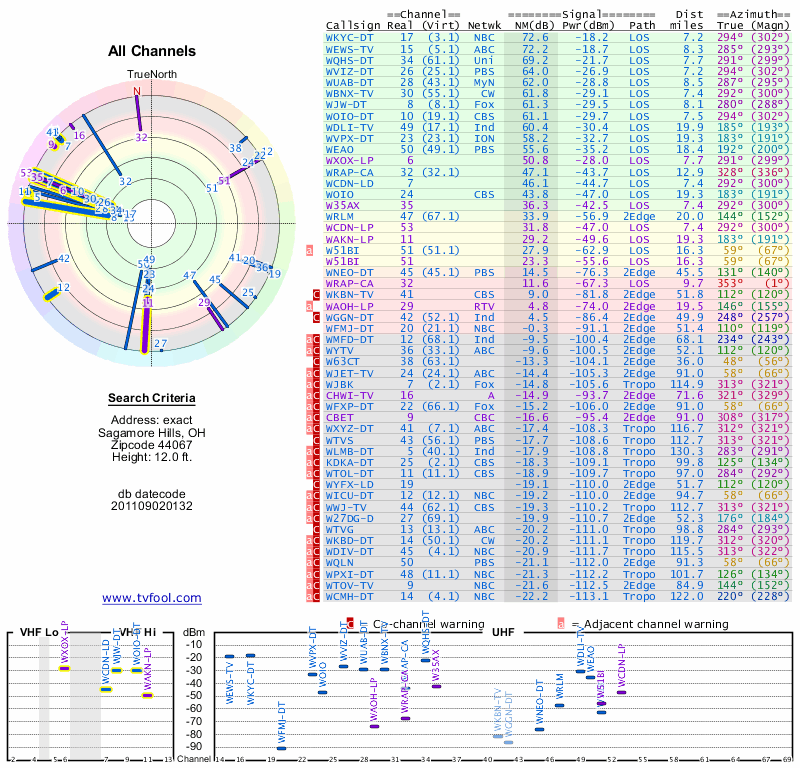Select the WNEO-DT callsign in table
Viewport: 800px width, 768px height.
(349, 272)
